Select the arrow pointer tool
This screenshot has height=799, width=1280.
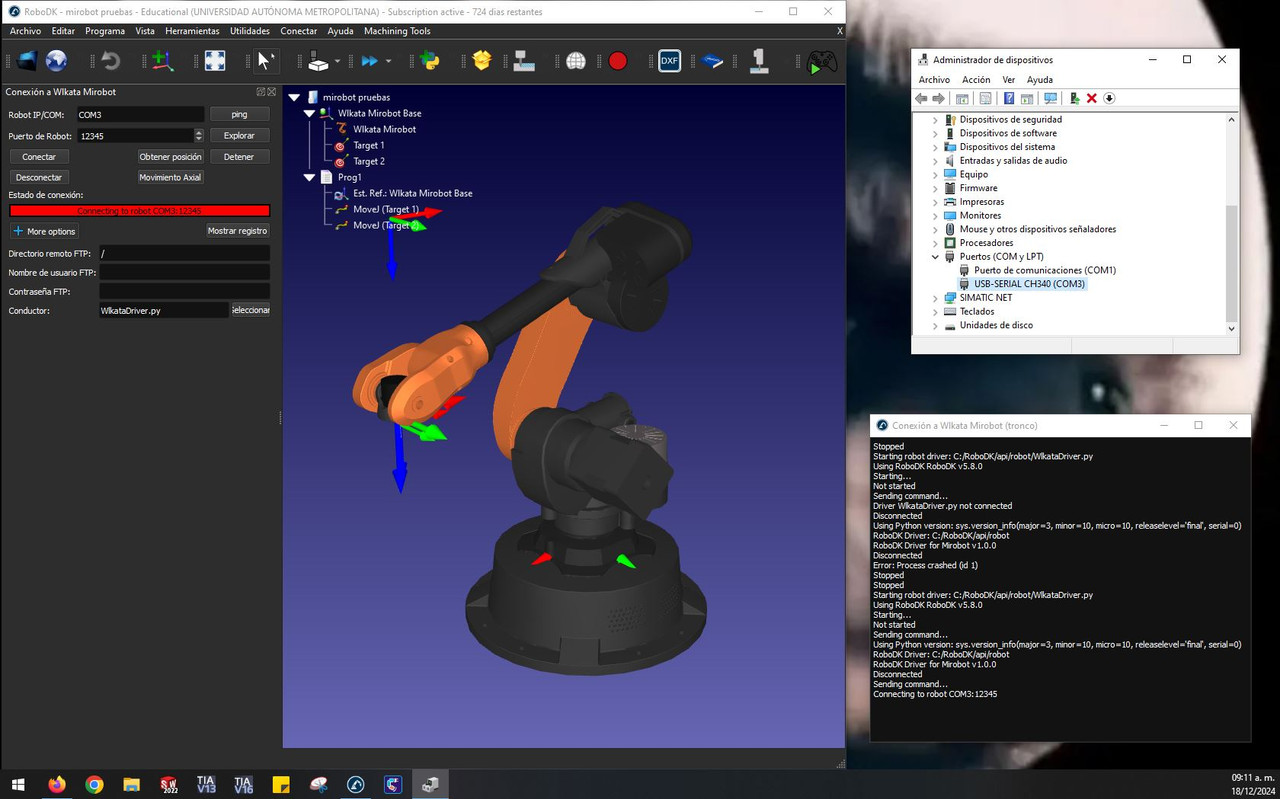tap(264, 61)
